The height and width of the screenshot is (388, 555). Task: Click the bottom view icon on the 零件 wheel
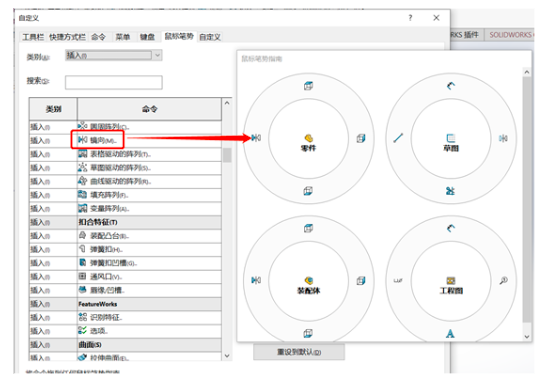click(308, 191)
